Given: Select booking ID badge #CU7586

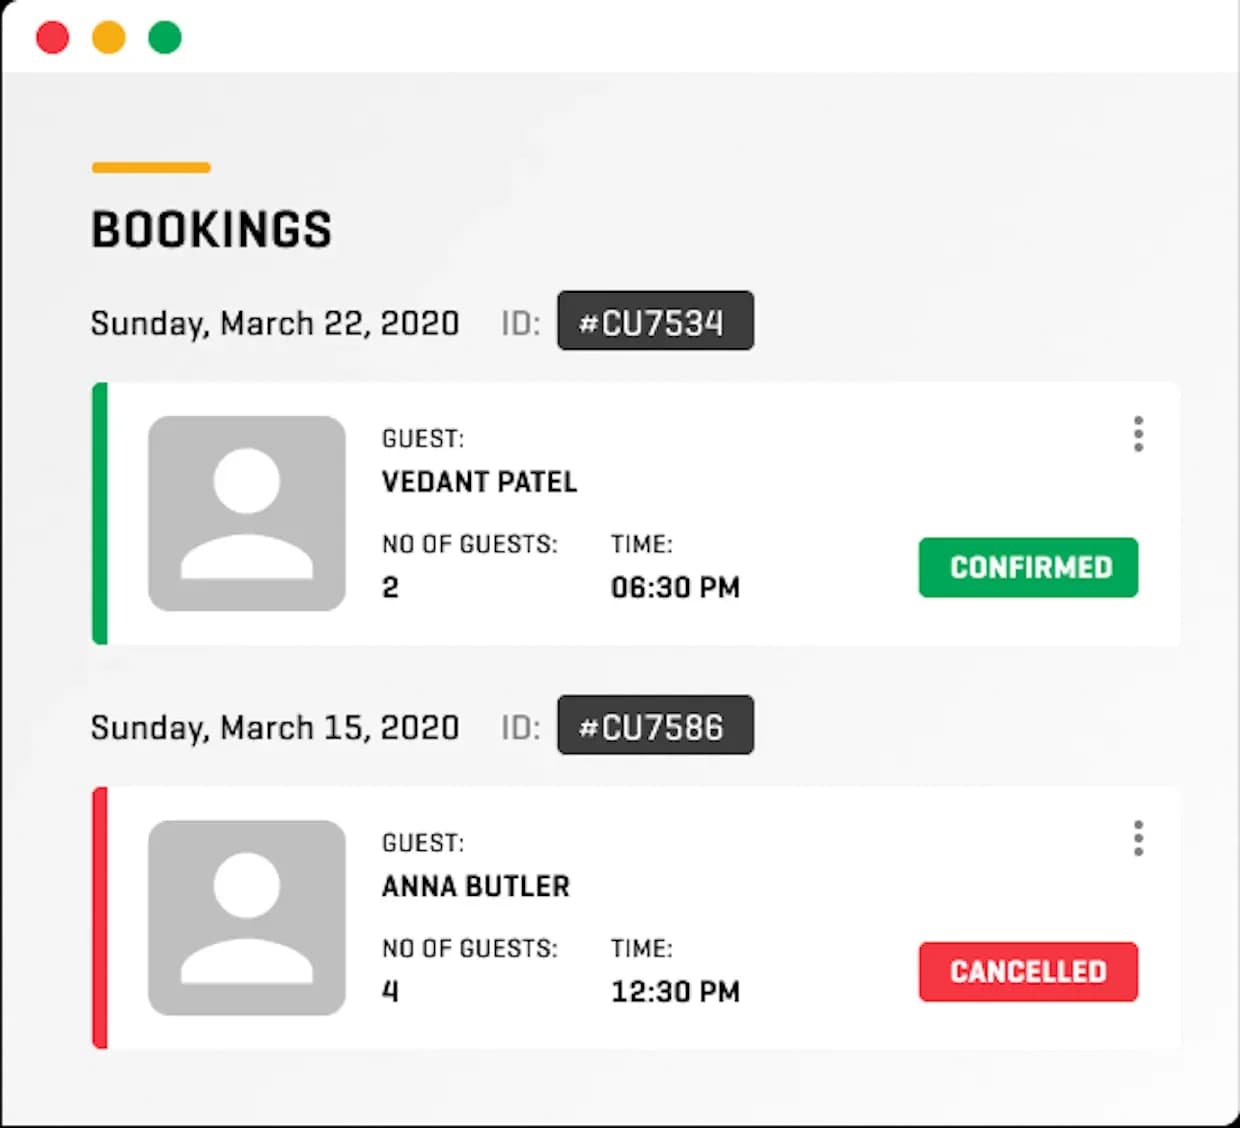Looking at the screenshot, I should coord(655,725).
